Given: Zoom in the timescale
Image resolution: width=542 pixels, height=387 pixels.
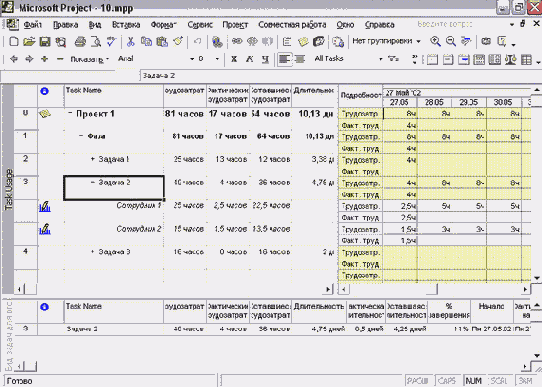Looking at the screenshot, I should (x=435, y=42).
